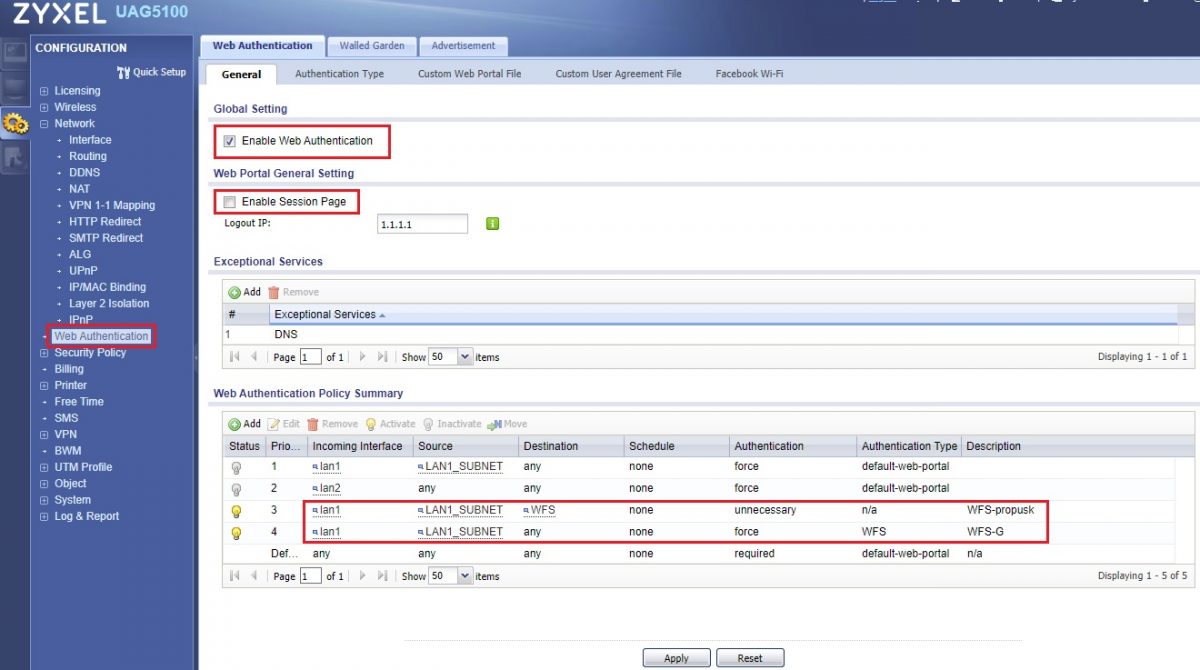Open the Authentication Type sub-tab

click(x=339, y=74)
